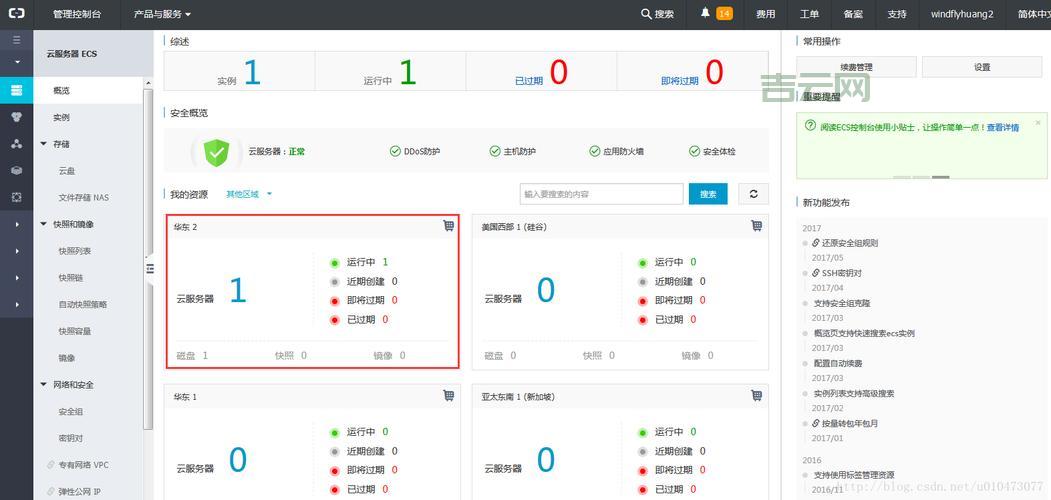
Task: Click the 查看详情 link in the tips notice
Action: click(x=1002, y=127)
